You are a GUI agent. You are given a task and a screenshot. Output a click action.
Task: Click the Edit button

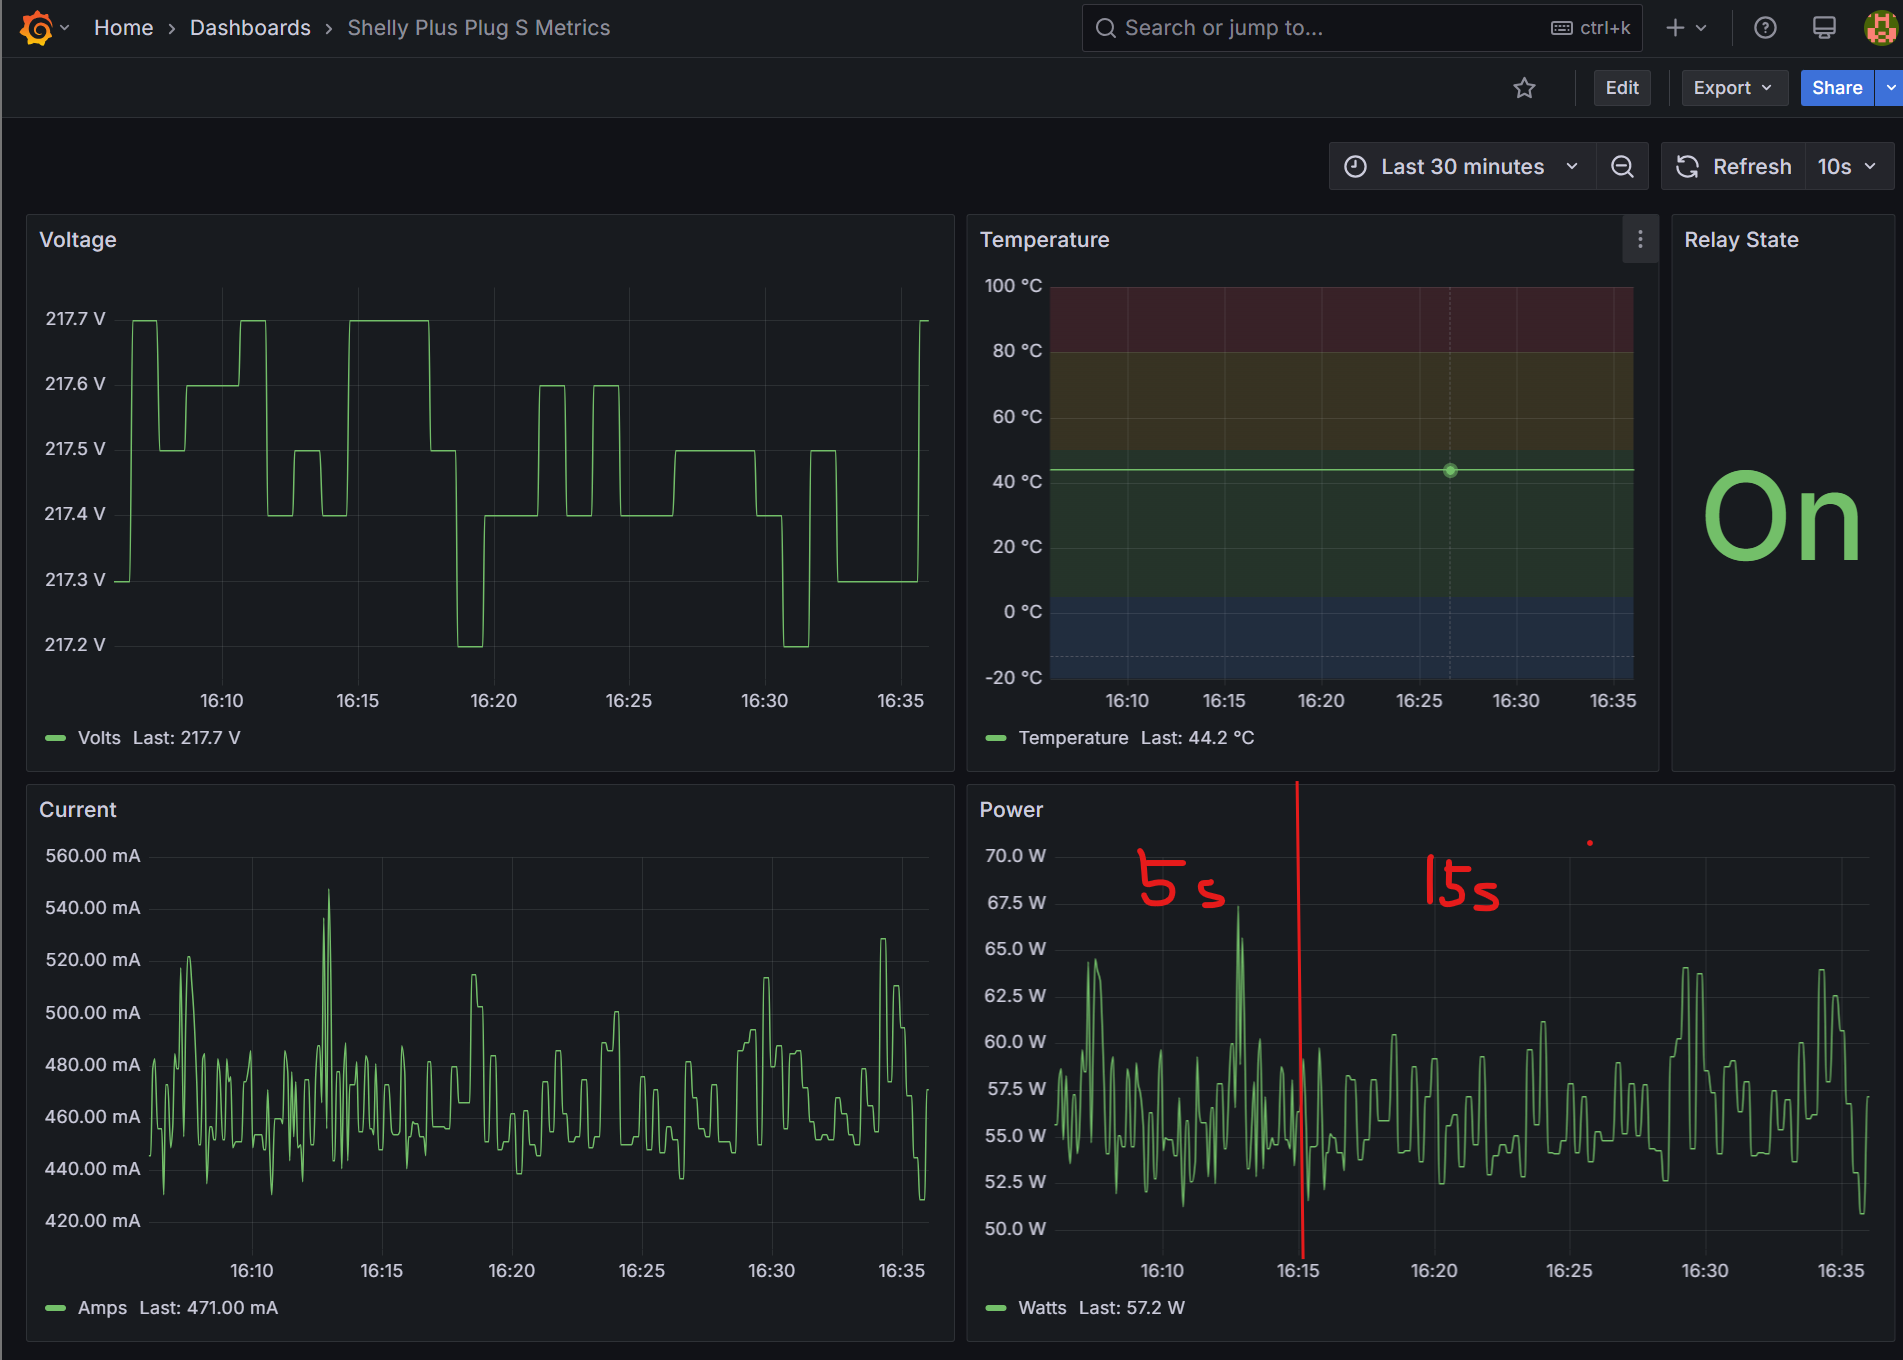[x=1622, y=88]
